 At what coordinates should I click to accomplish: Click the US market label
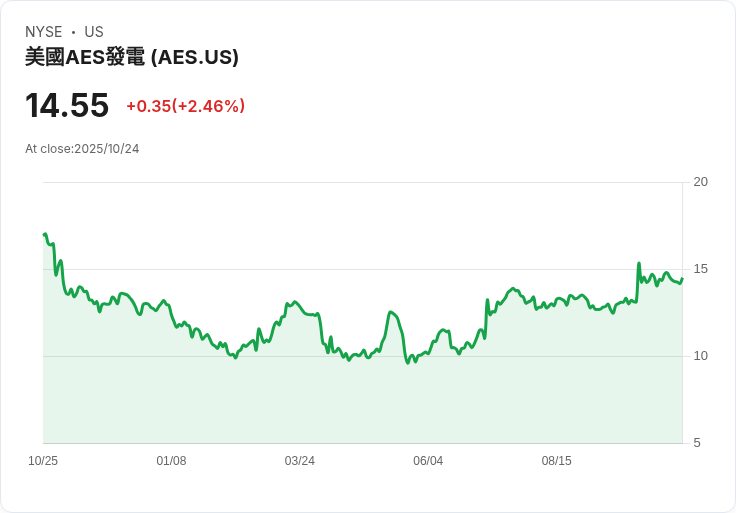[94, 32]
